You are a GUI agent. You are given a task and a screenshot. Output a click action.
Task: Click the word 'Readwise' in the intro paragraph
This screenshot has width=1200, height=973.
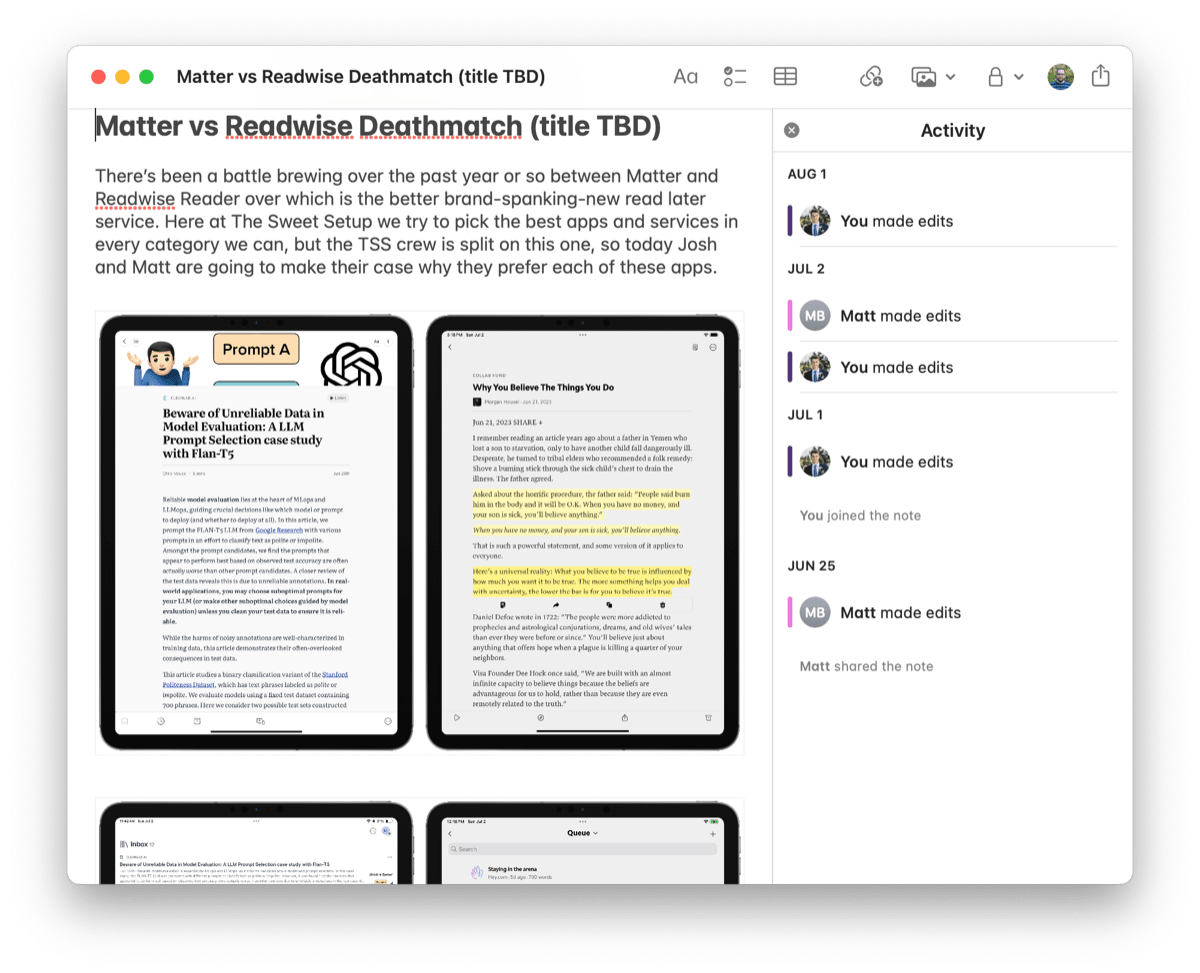click(135, 198)
